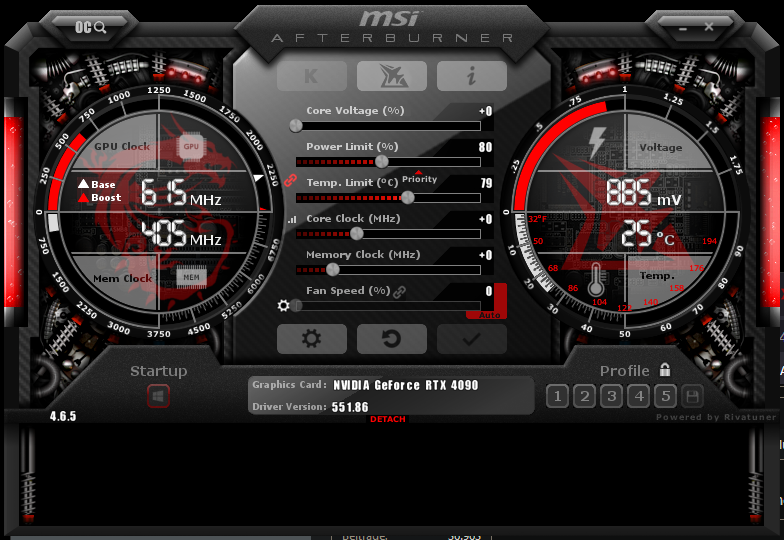
Task: Load profile slot 1
Action: click(558, 396)
